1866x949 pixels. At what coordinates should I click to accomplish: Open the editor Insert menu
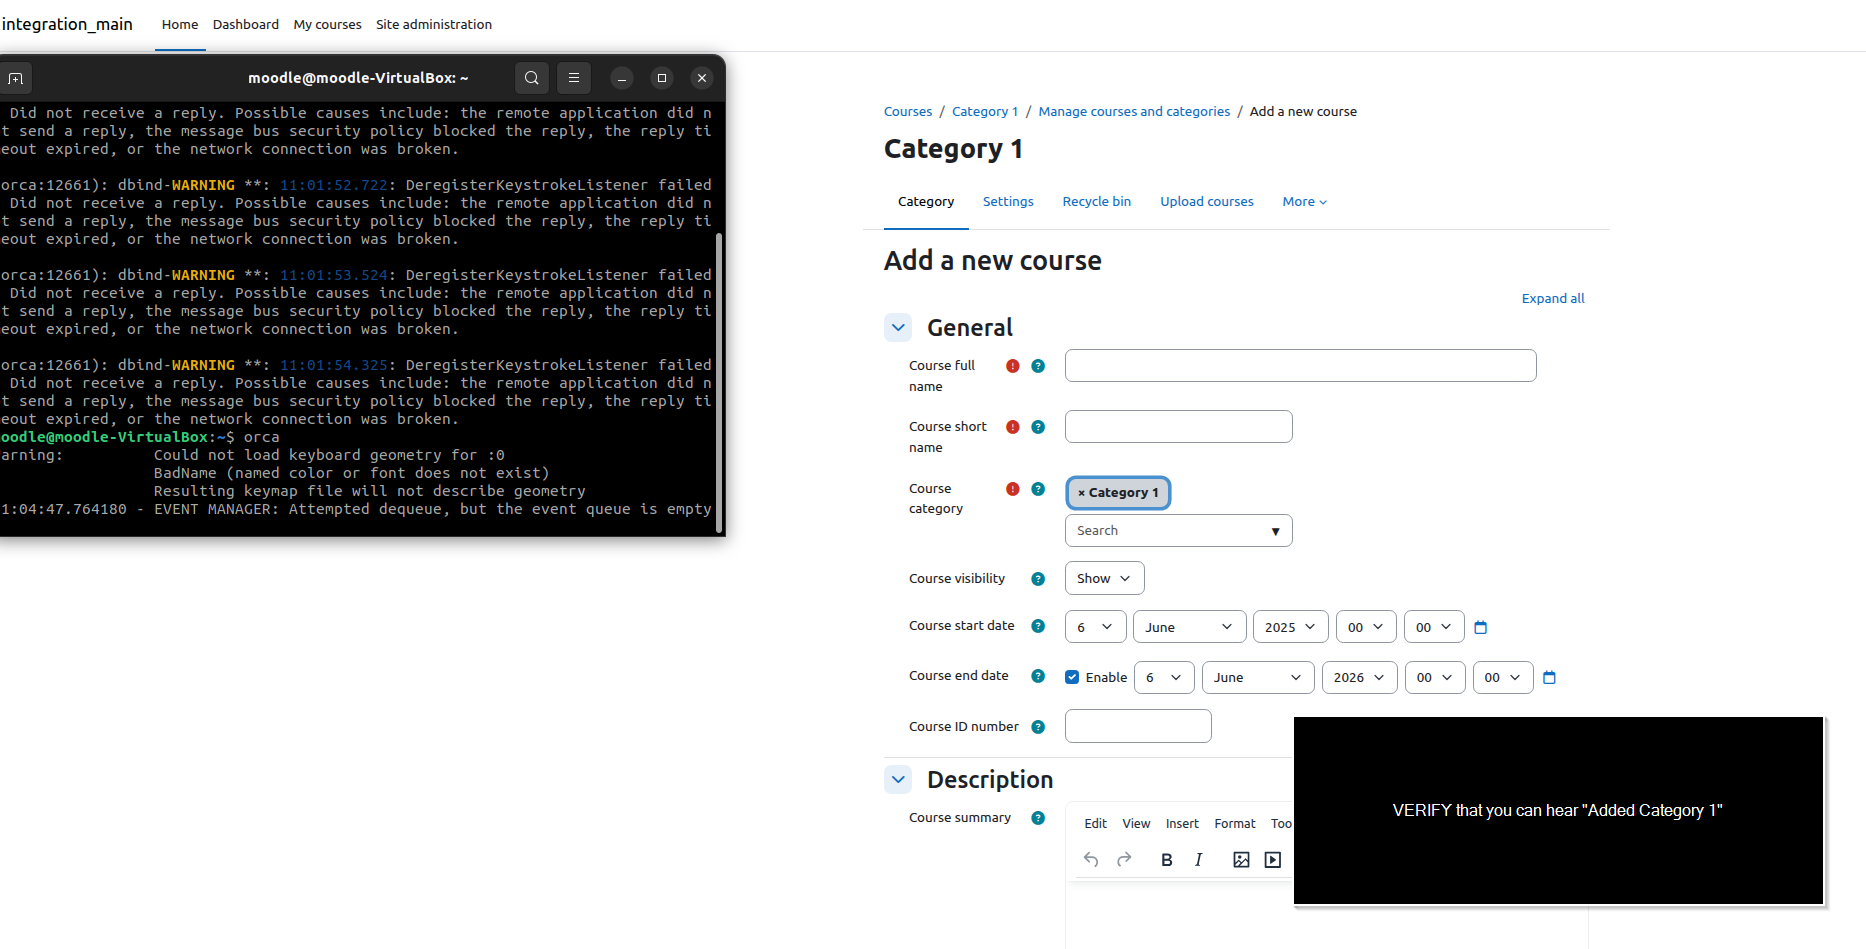[x=1182, y=824]
